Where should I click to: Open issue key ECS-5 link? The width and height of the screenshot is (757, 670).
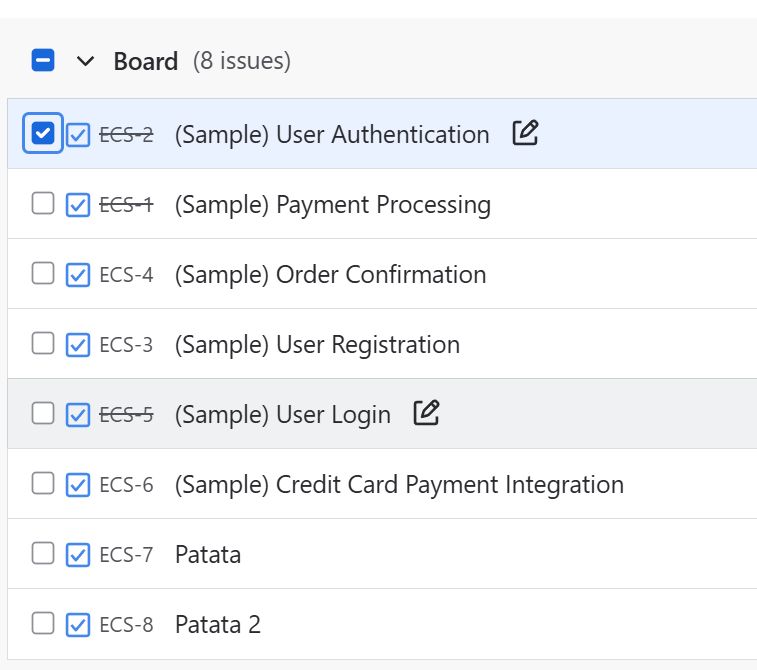[126, 414]
